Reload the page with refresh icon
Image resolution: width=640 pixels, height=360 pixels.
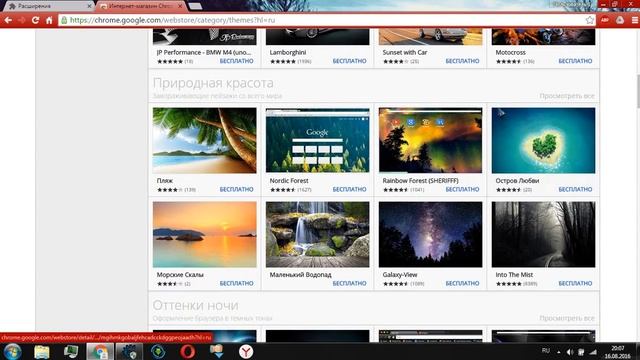pos(36,20)
